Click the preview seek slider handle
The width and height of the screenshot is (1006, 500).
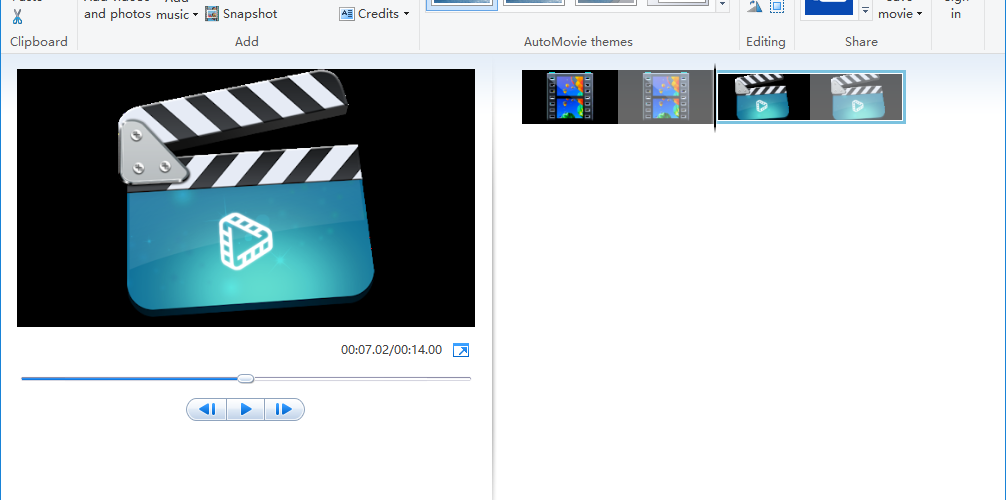pos(246,379)
